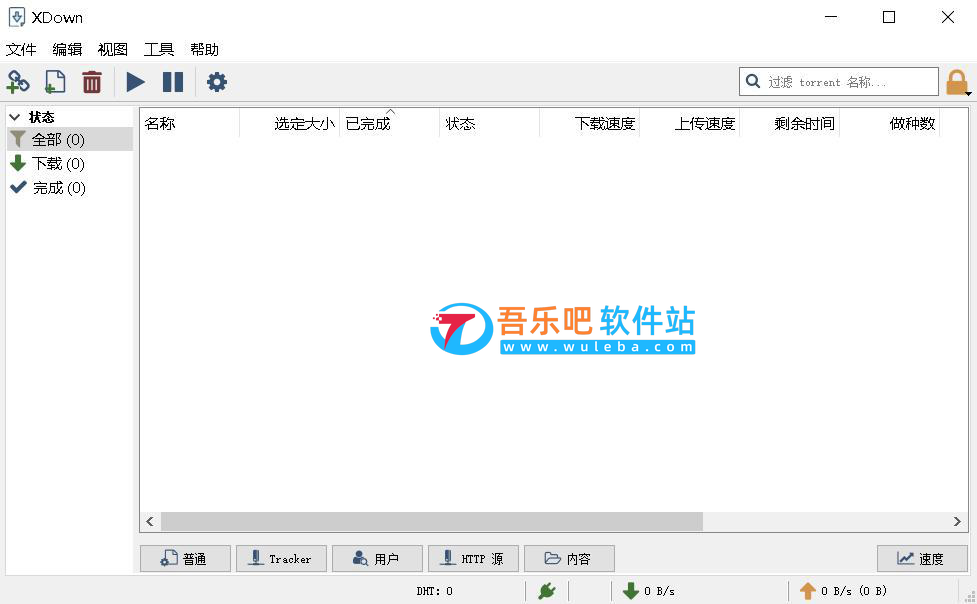Click the horizontal scrollbar thumb
Image resolution: width=977 pixels, height=604 pixels.
(x=432, y=522)
